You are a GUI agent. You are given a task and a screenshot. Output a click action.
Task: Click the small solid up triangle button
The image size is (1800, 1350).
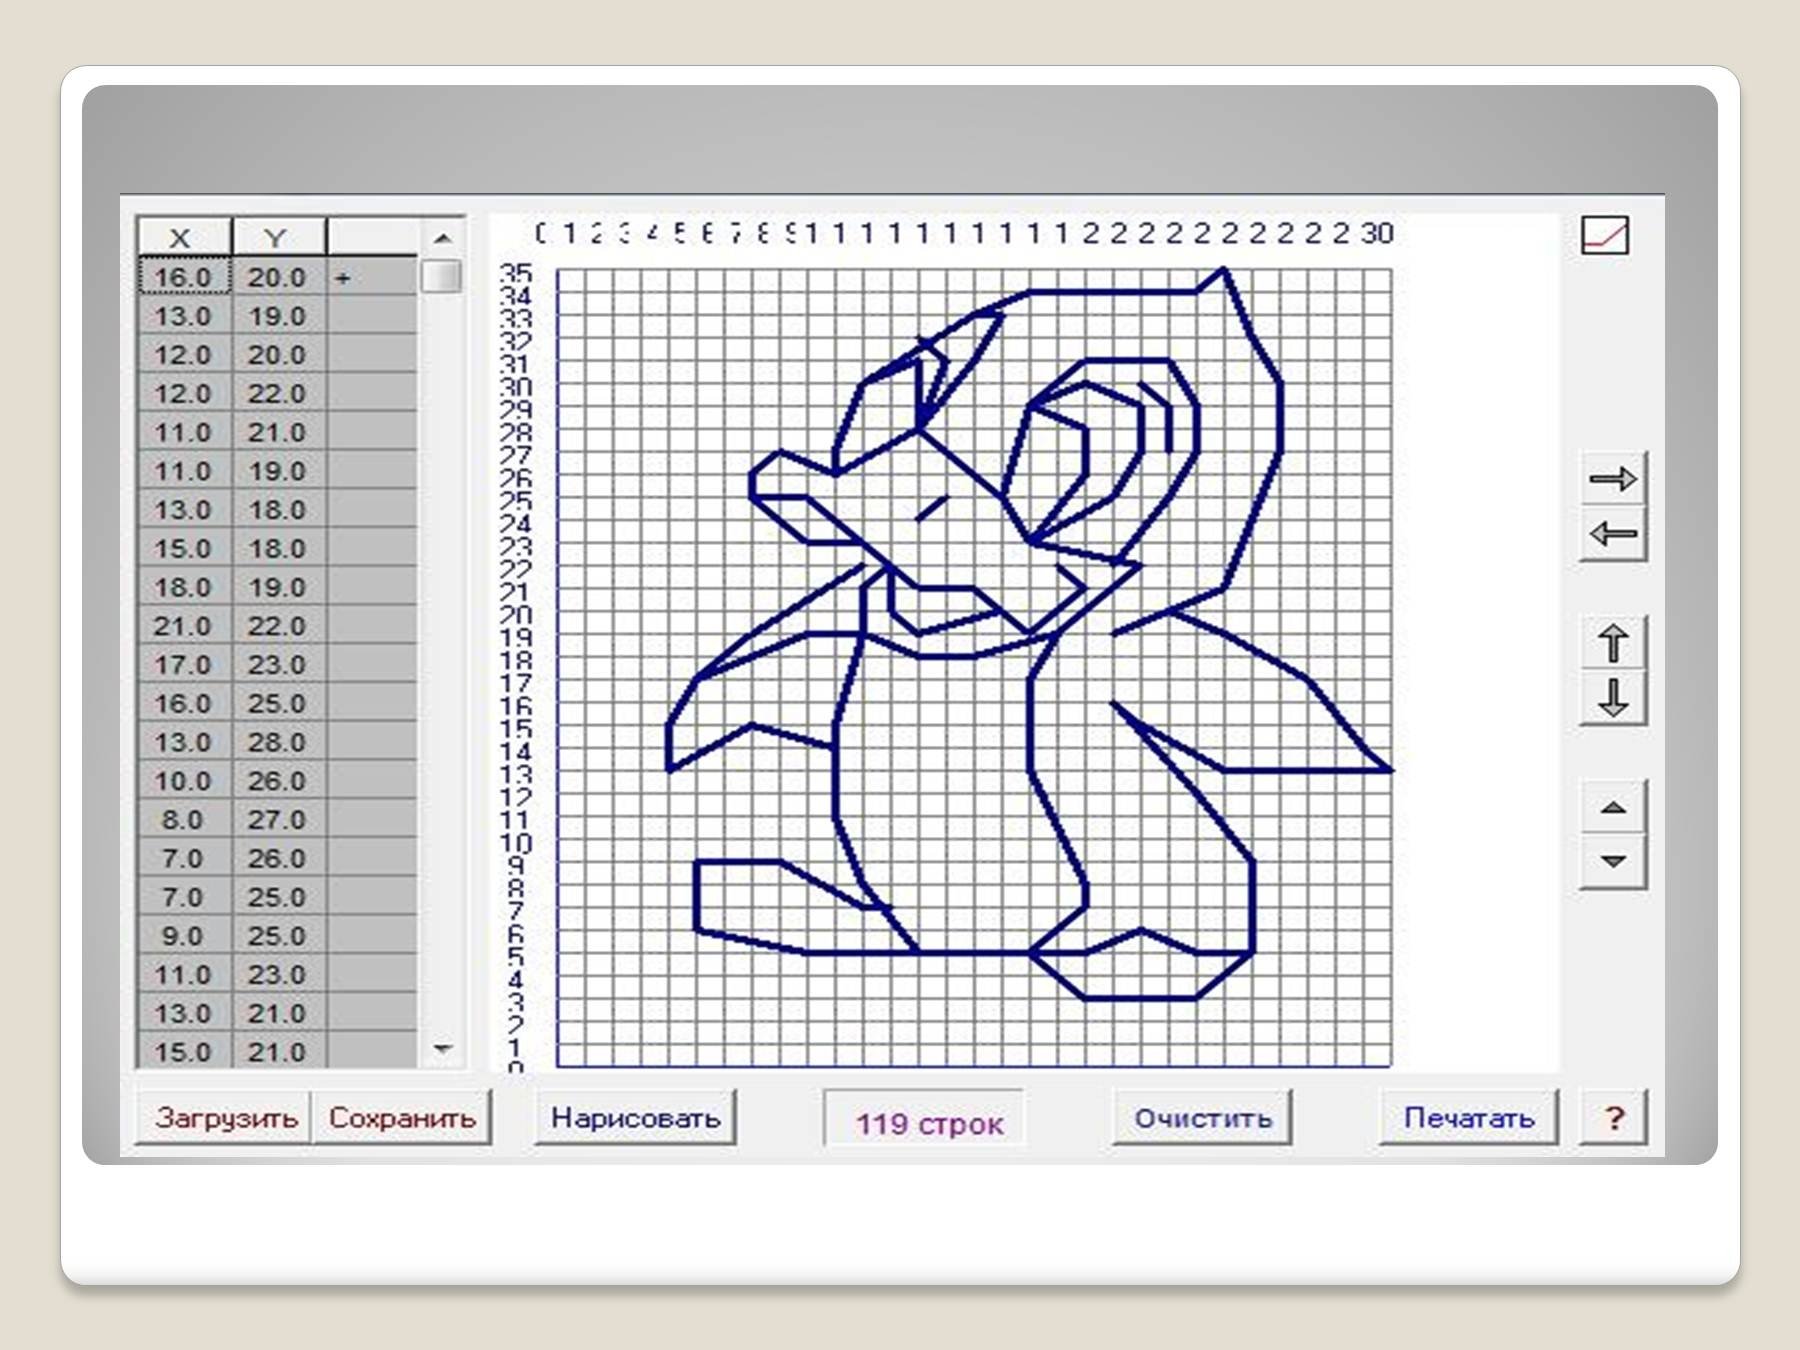click(1612, 808)
